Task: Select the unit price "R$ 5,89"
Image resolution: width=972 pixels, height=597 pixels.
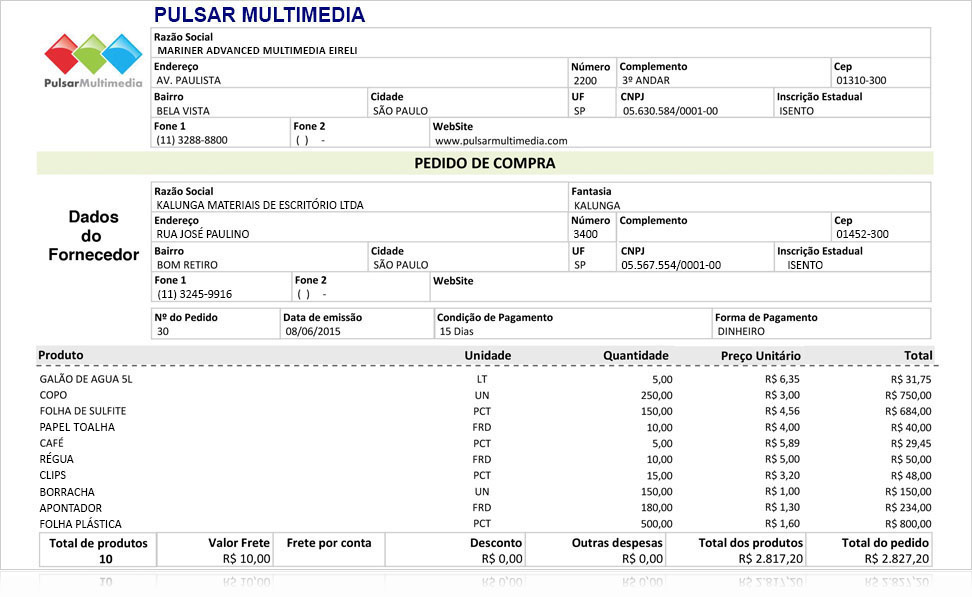Action: [x=782, y=444]
